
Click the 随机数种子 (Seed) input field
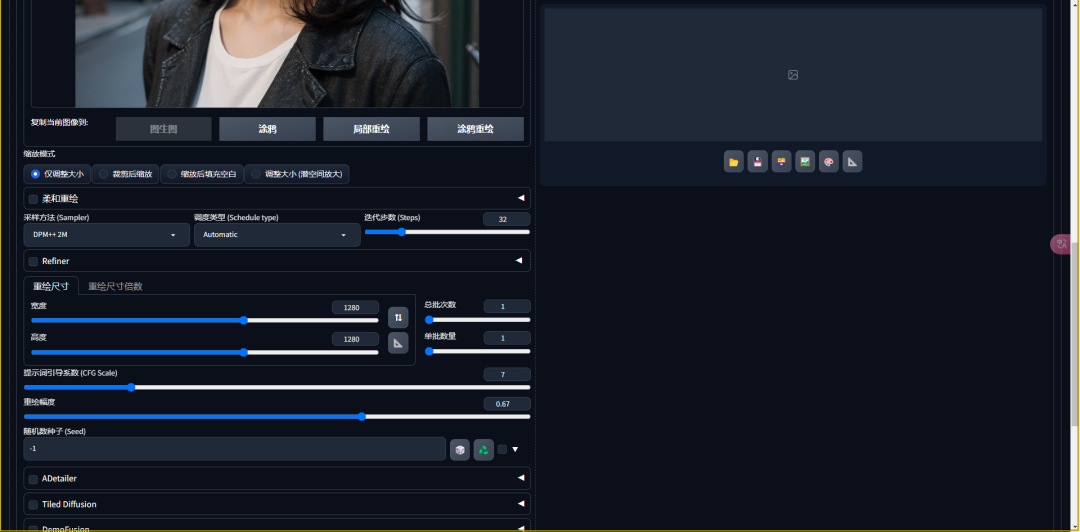[234, 449]
